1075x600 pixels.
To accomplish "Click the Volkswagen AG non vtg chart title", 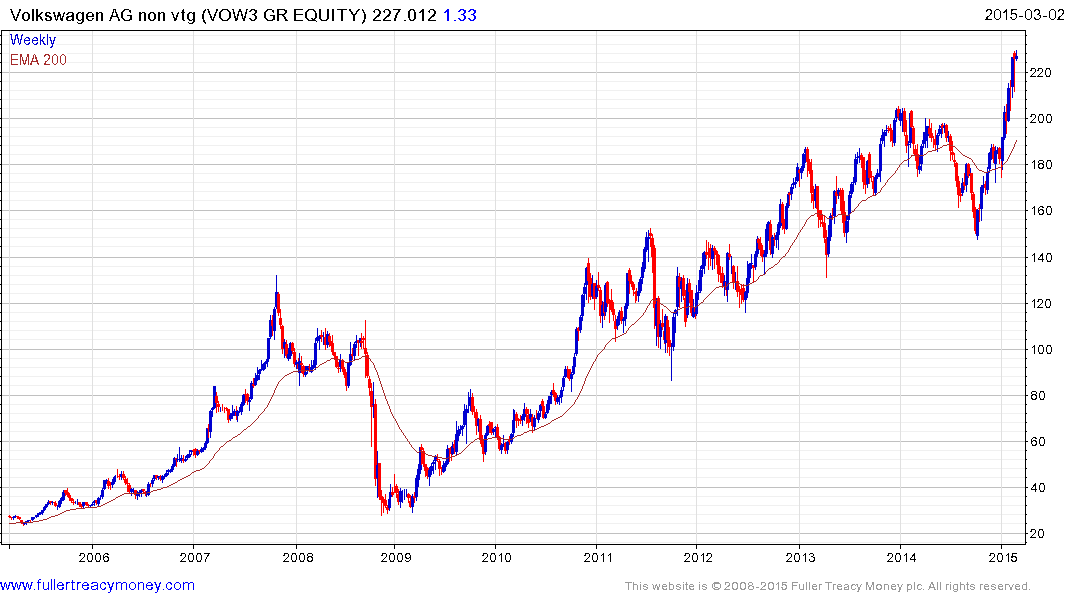I will (x=188, y=15).
